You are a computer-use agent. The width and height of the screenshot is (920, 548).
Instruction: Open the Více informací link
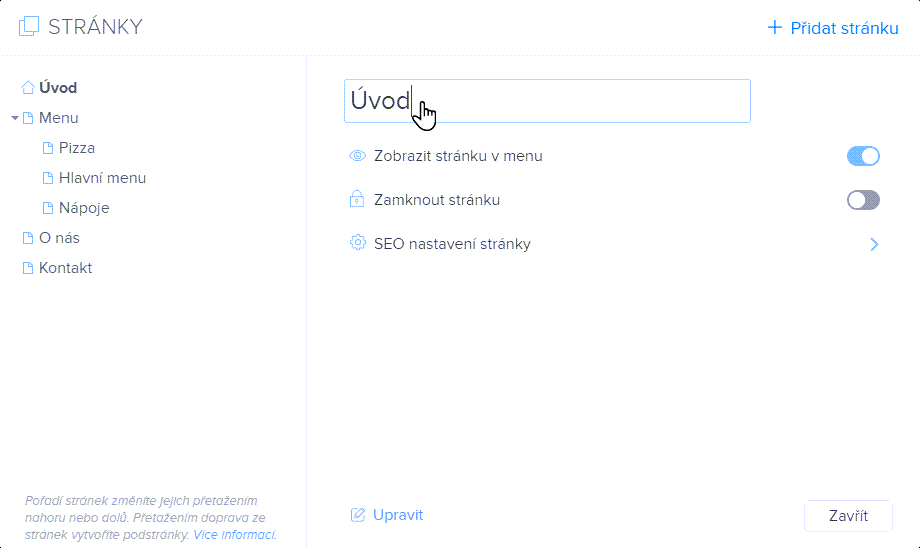pyautogui.click(x=234, y=535)
